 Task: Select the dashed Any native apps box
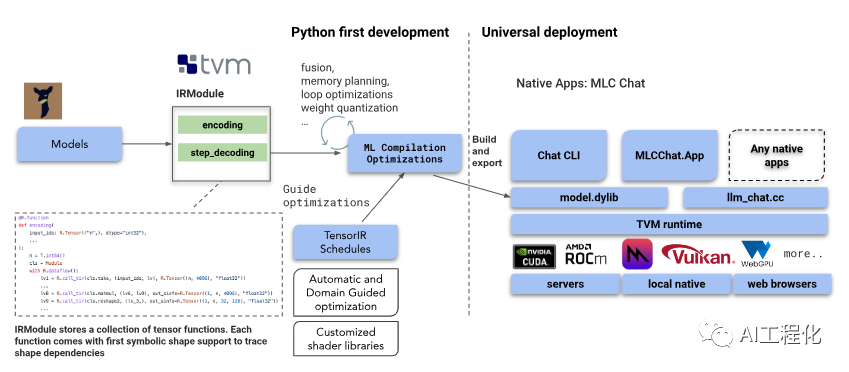pos(777,155)
